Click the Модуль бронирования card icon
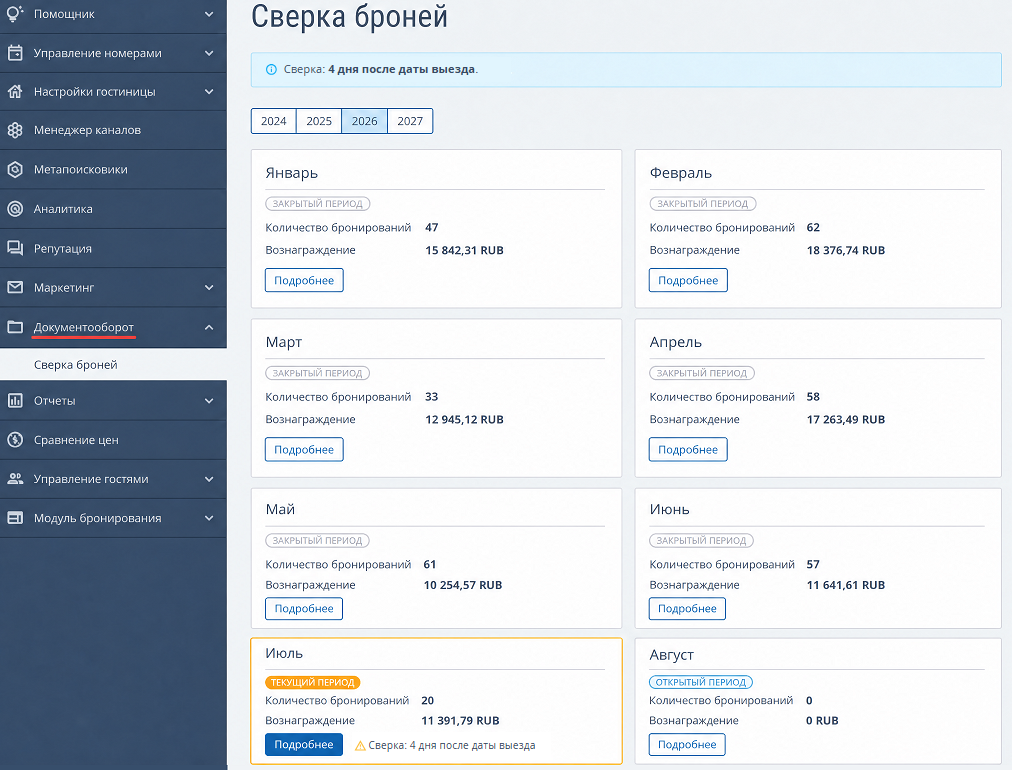This screenshot has height=770, width=1012. coord(15,518)
